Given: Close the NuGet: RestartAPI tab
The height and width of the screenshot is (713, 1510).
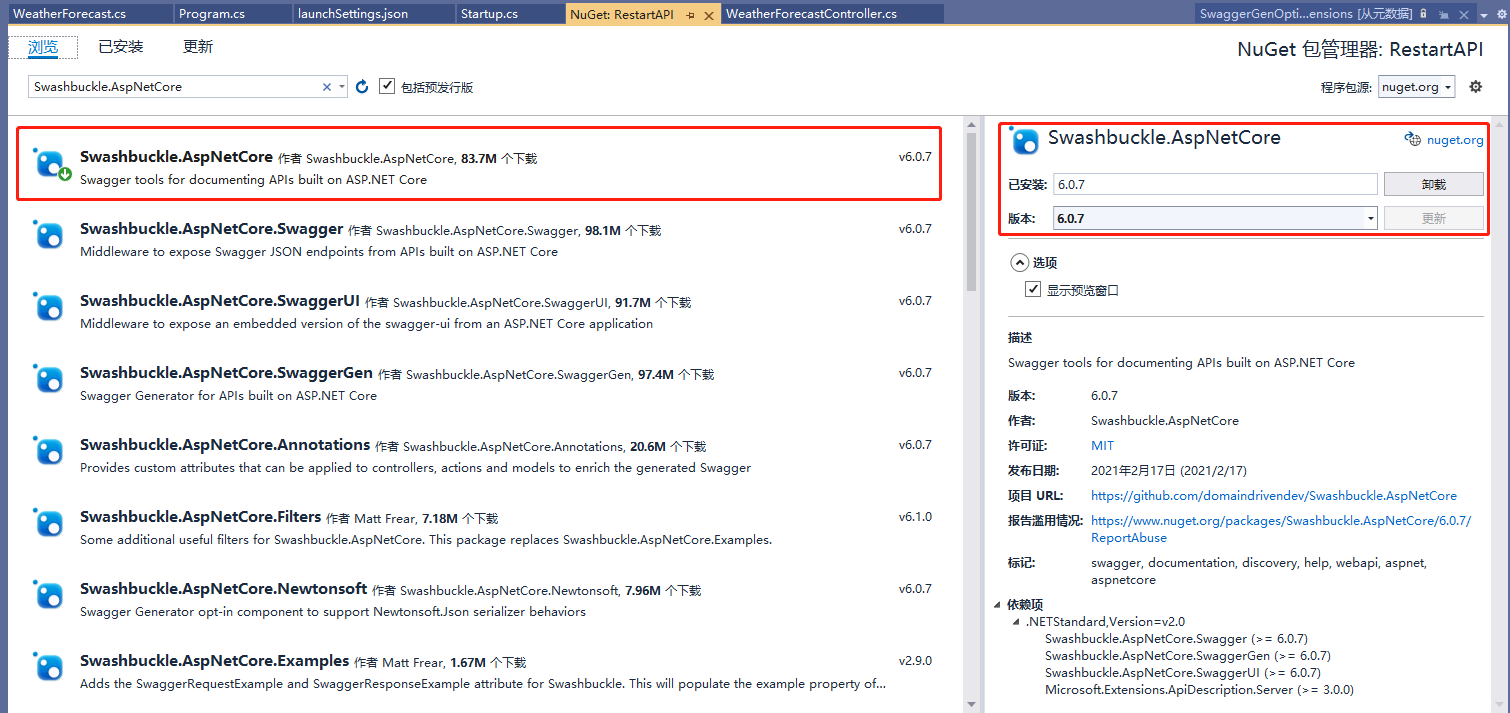Looking at the screenshot, I should coord(709,15).
